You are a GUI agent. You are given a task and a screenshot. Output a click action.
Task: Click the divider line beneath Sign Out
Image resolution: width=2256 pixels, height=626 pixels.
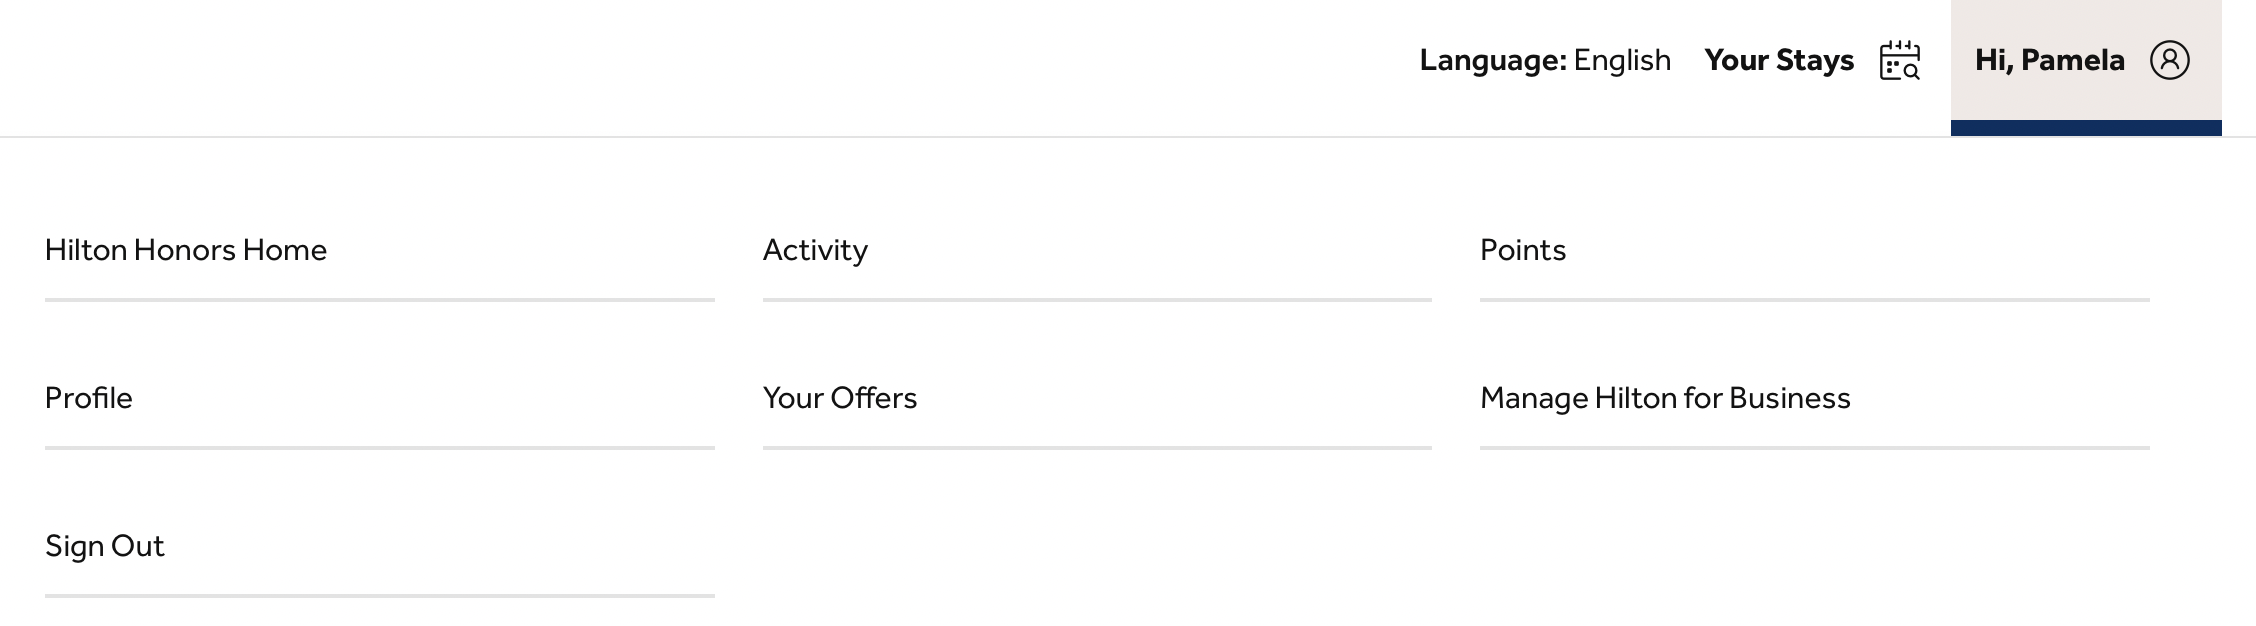pos(379,596)
